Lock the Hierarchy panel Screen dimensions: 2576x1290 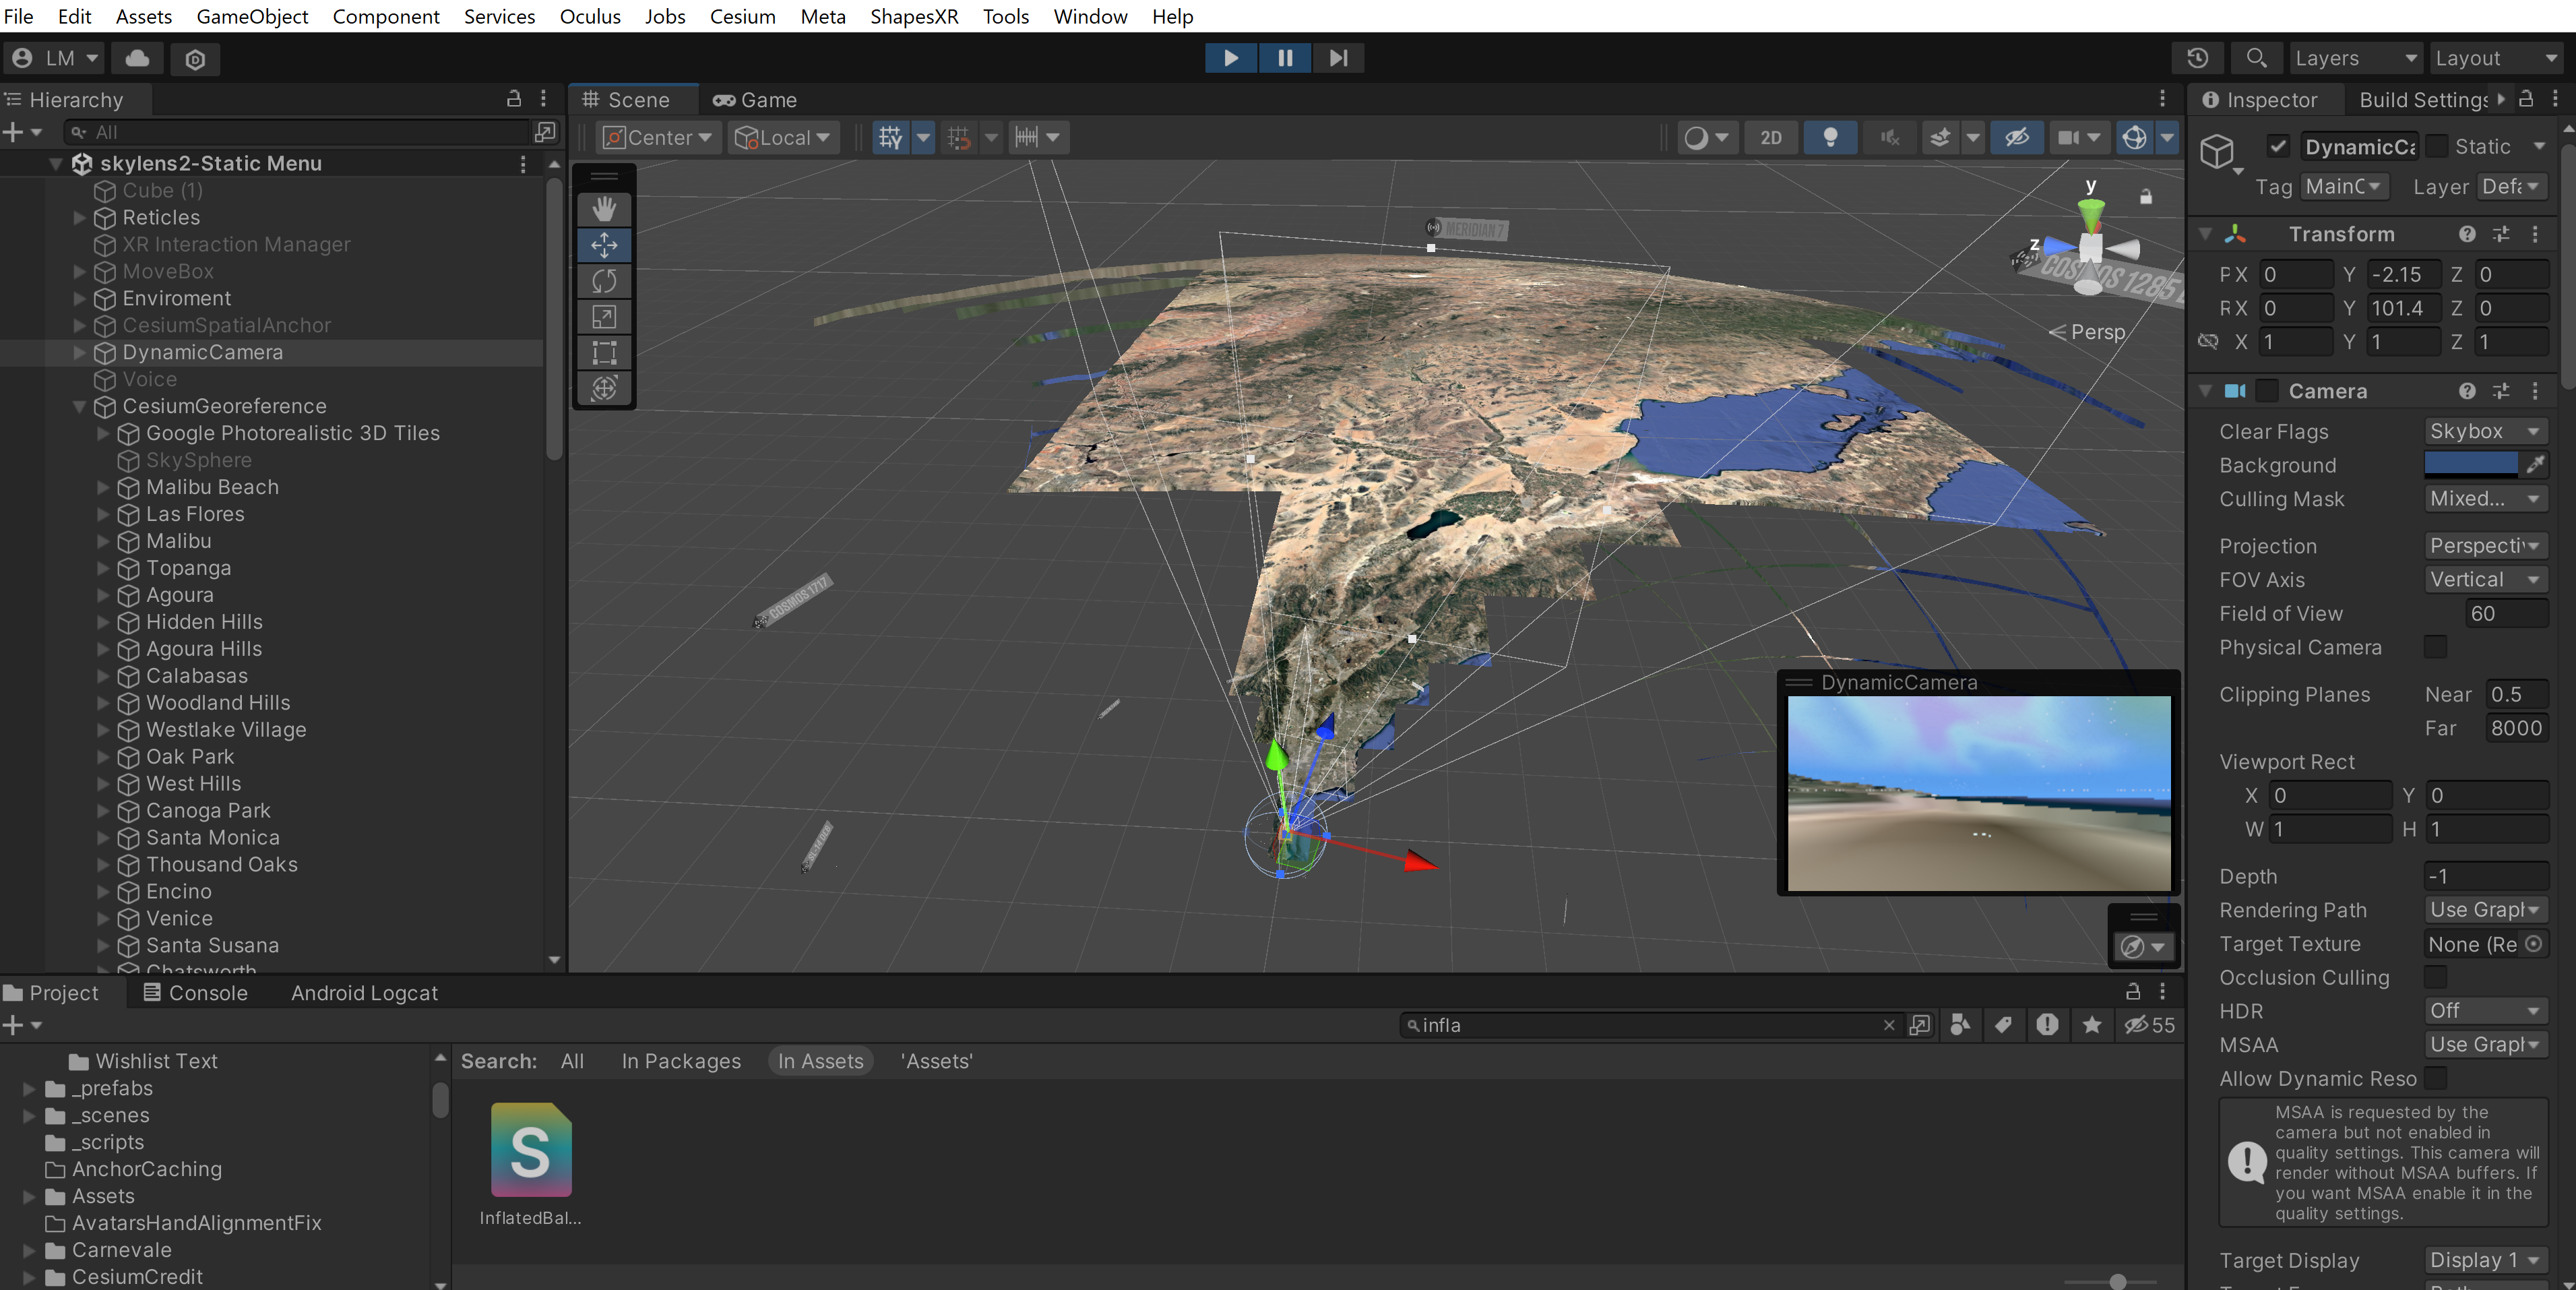pyautogui.click(x=514, y=98)
